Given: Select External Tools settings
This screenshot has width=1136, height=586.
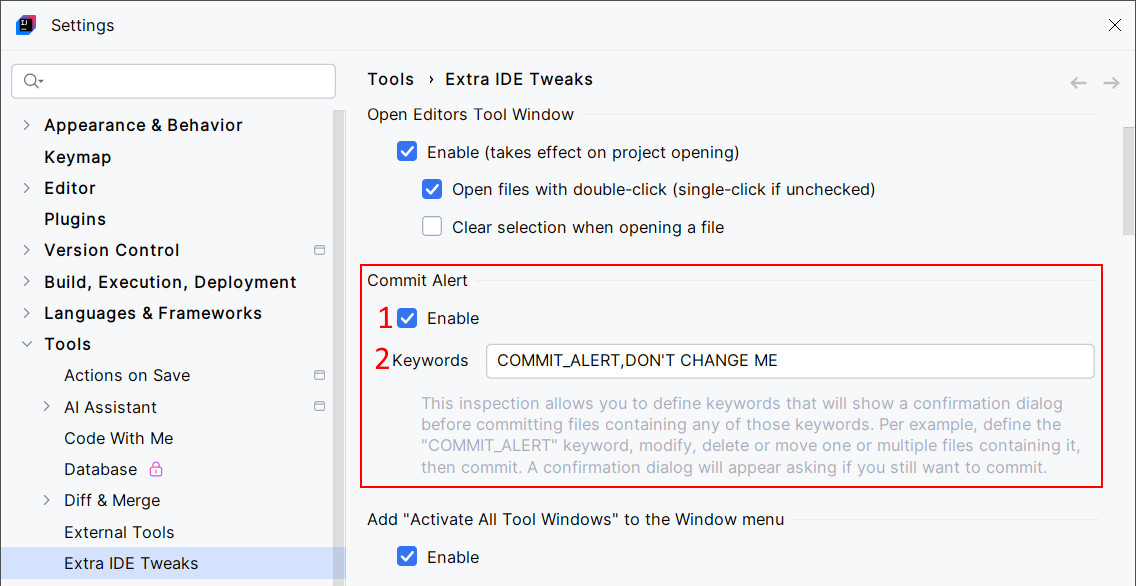Looking at the screenshot, I should [120, 532].
